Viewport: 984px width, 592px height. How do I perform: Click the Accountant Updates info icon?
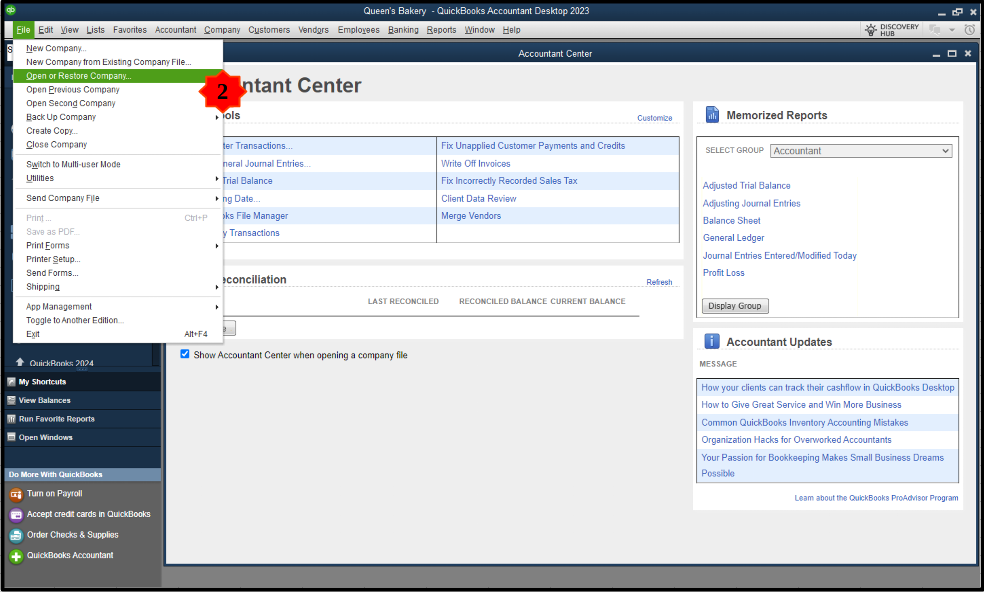pos(712,341)
